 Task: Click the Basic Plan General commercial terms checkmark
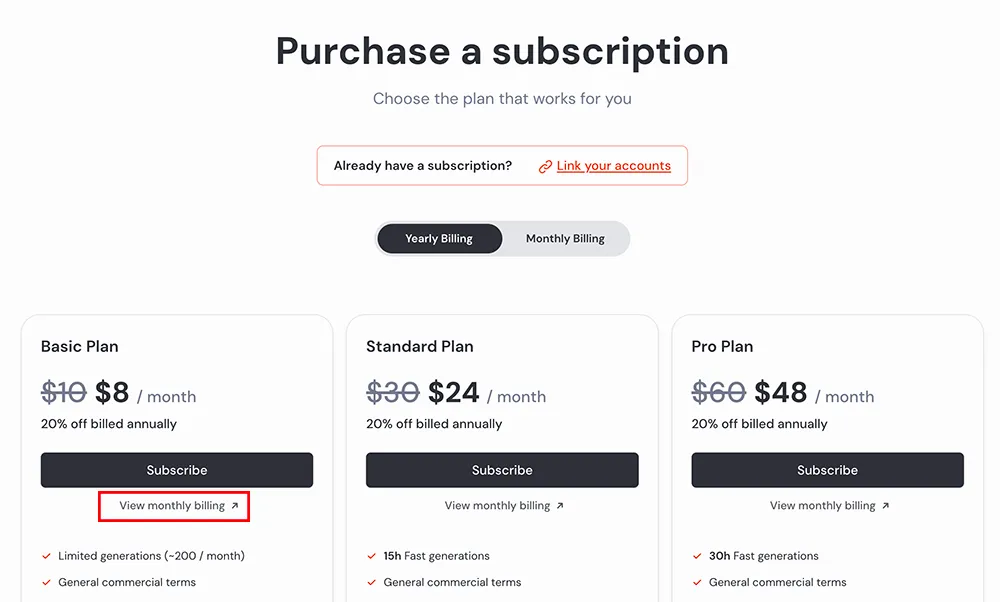point(46,582)
